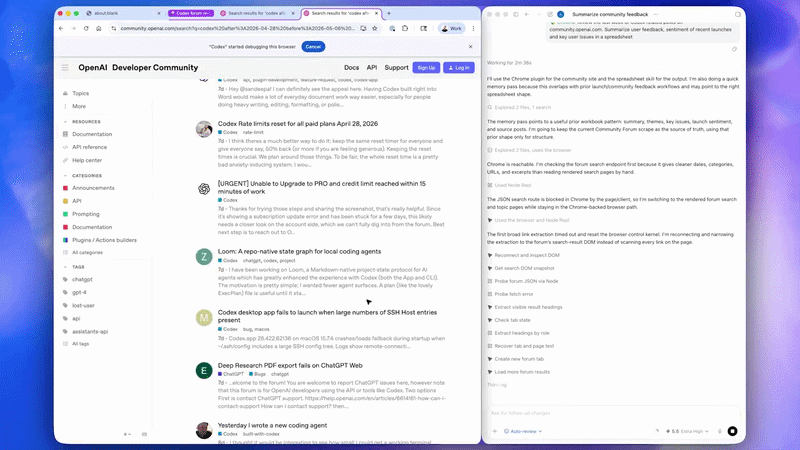This screenshot has height=450, width=800.
Task: Click the browser back arrow
Action: coord(61,29)
